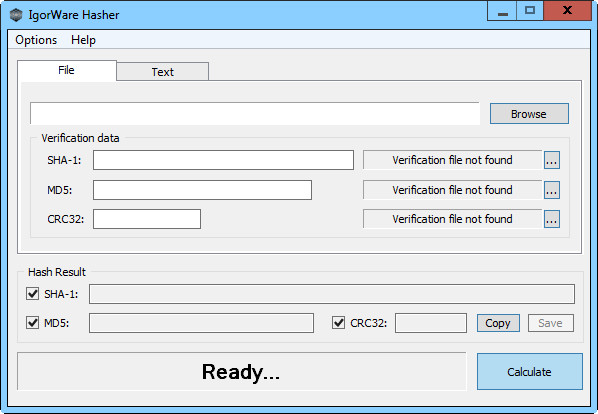Screen dimensions: 598x414
Task: Click the IgorWare Hasher app icon in title bar
Action: click(x=16, y=15)
